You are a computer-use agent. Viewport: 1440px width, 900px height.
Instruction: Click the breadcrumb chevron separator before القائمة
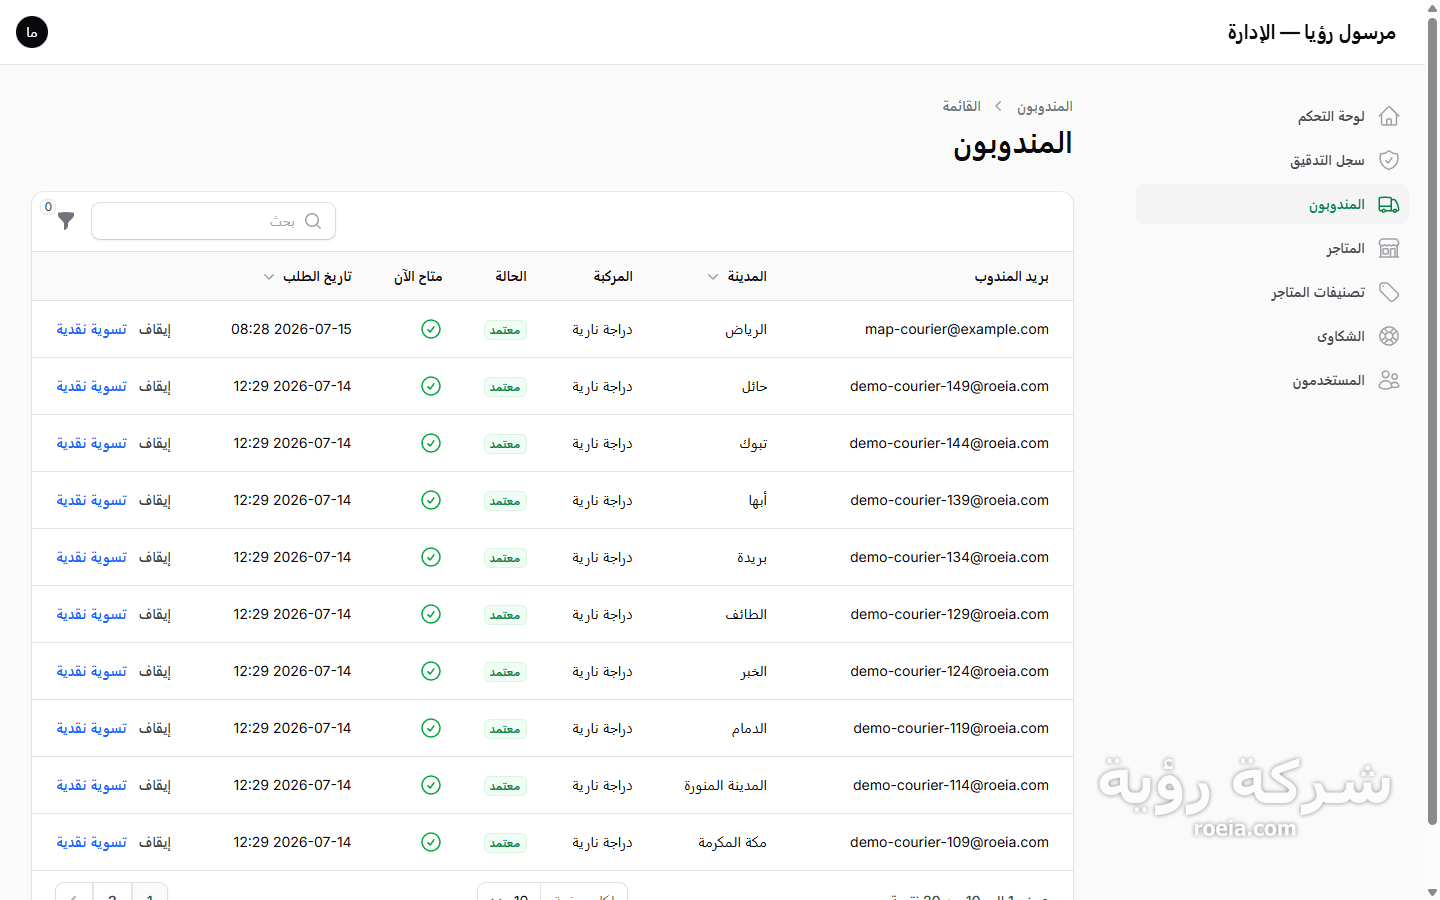pos(998,106)
